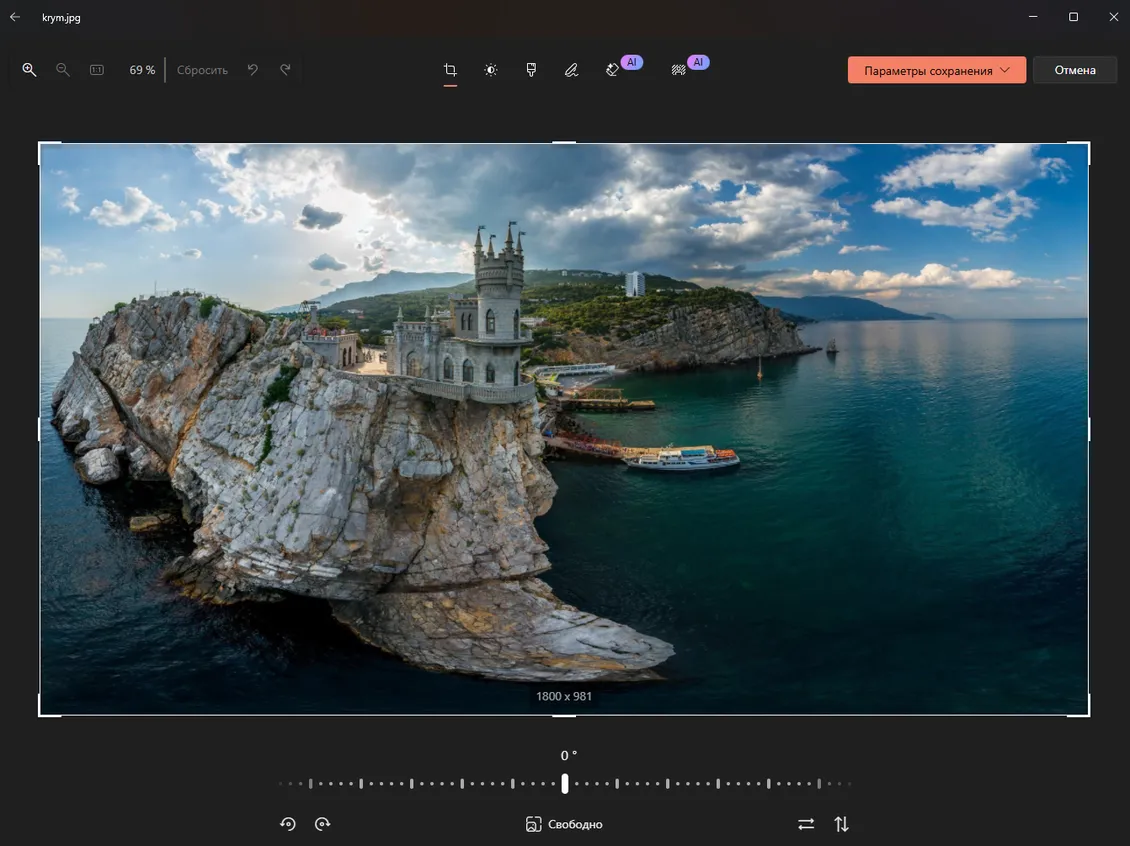The width and height of the screenshot is (1130, 846).
Task: Open the AI erase tool
Action: pos(613,69)
